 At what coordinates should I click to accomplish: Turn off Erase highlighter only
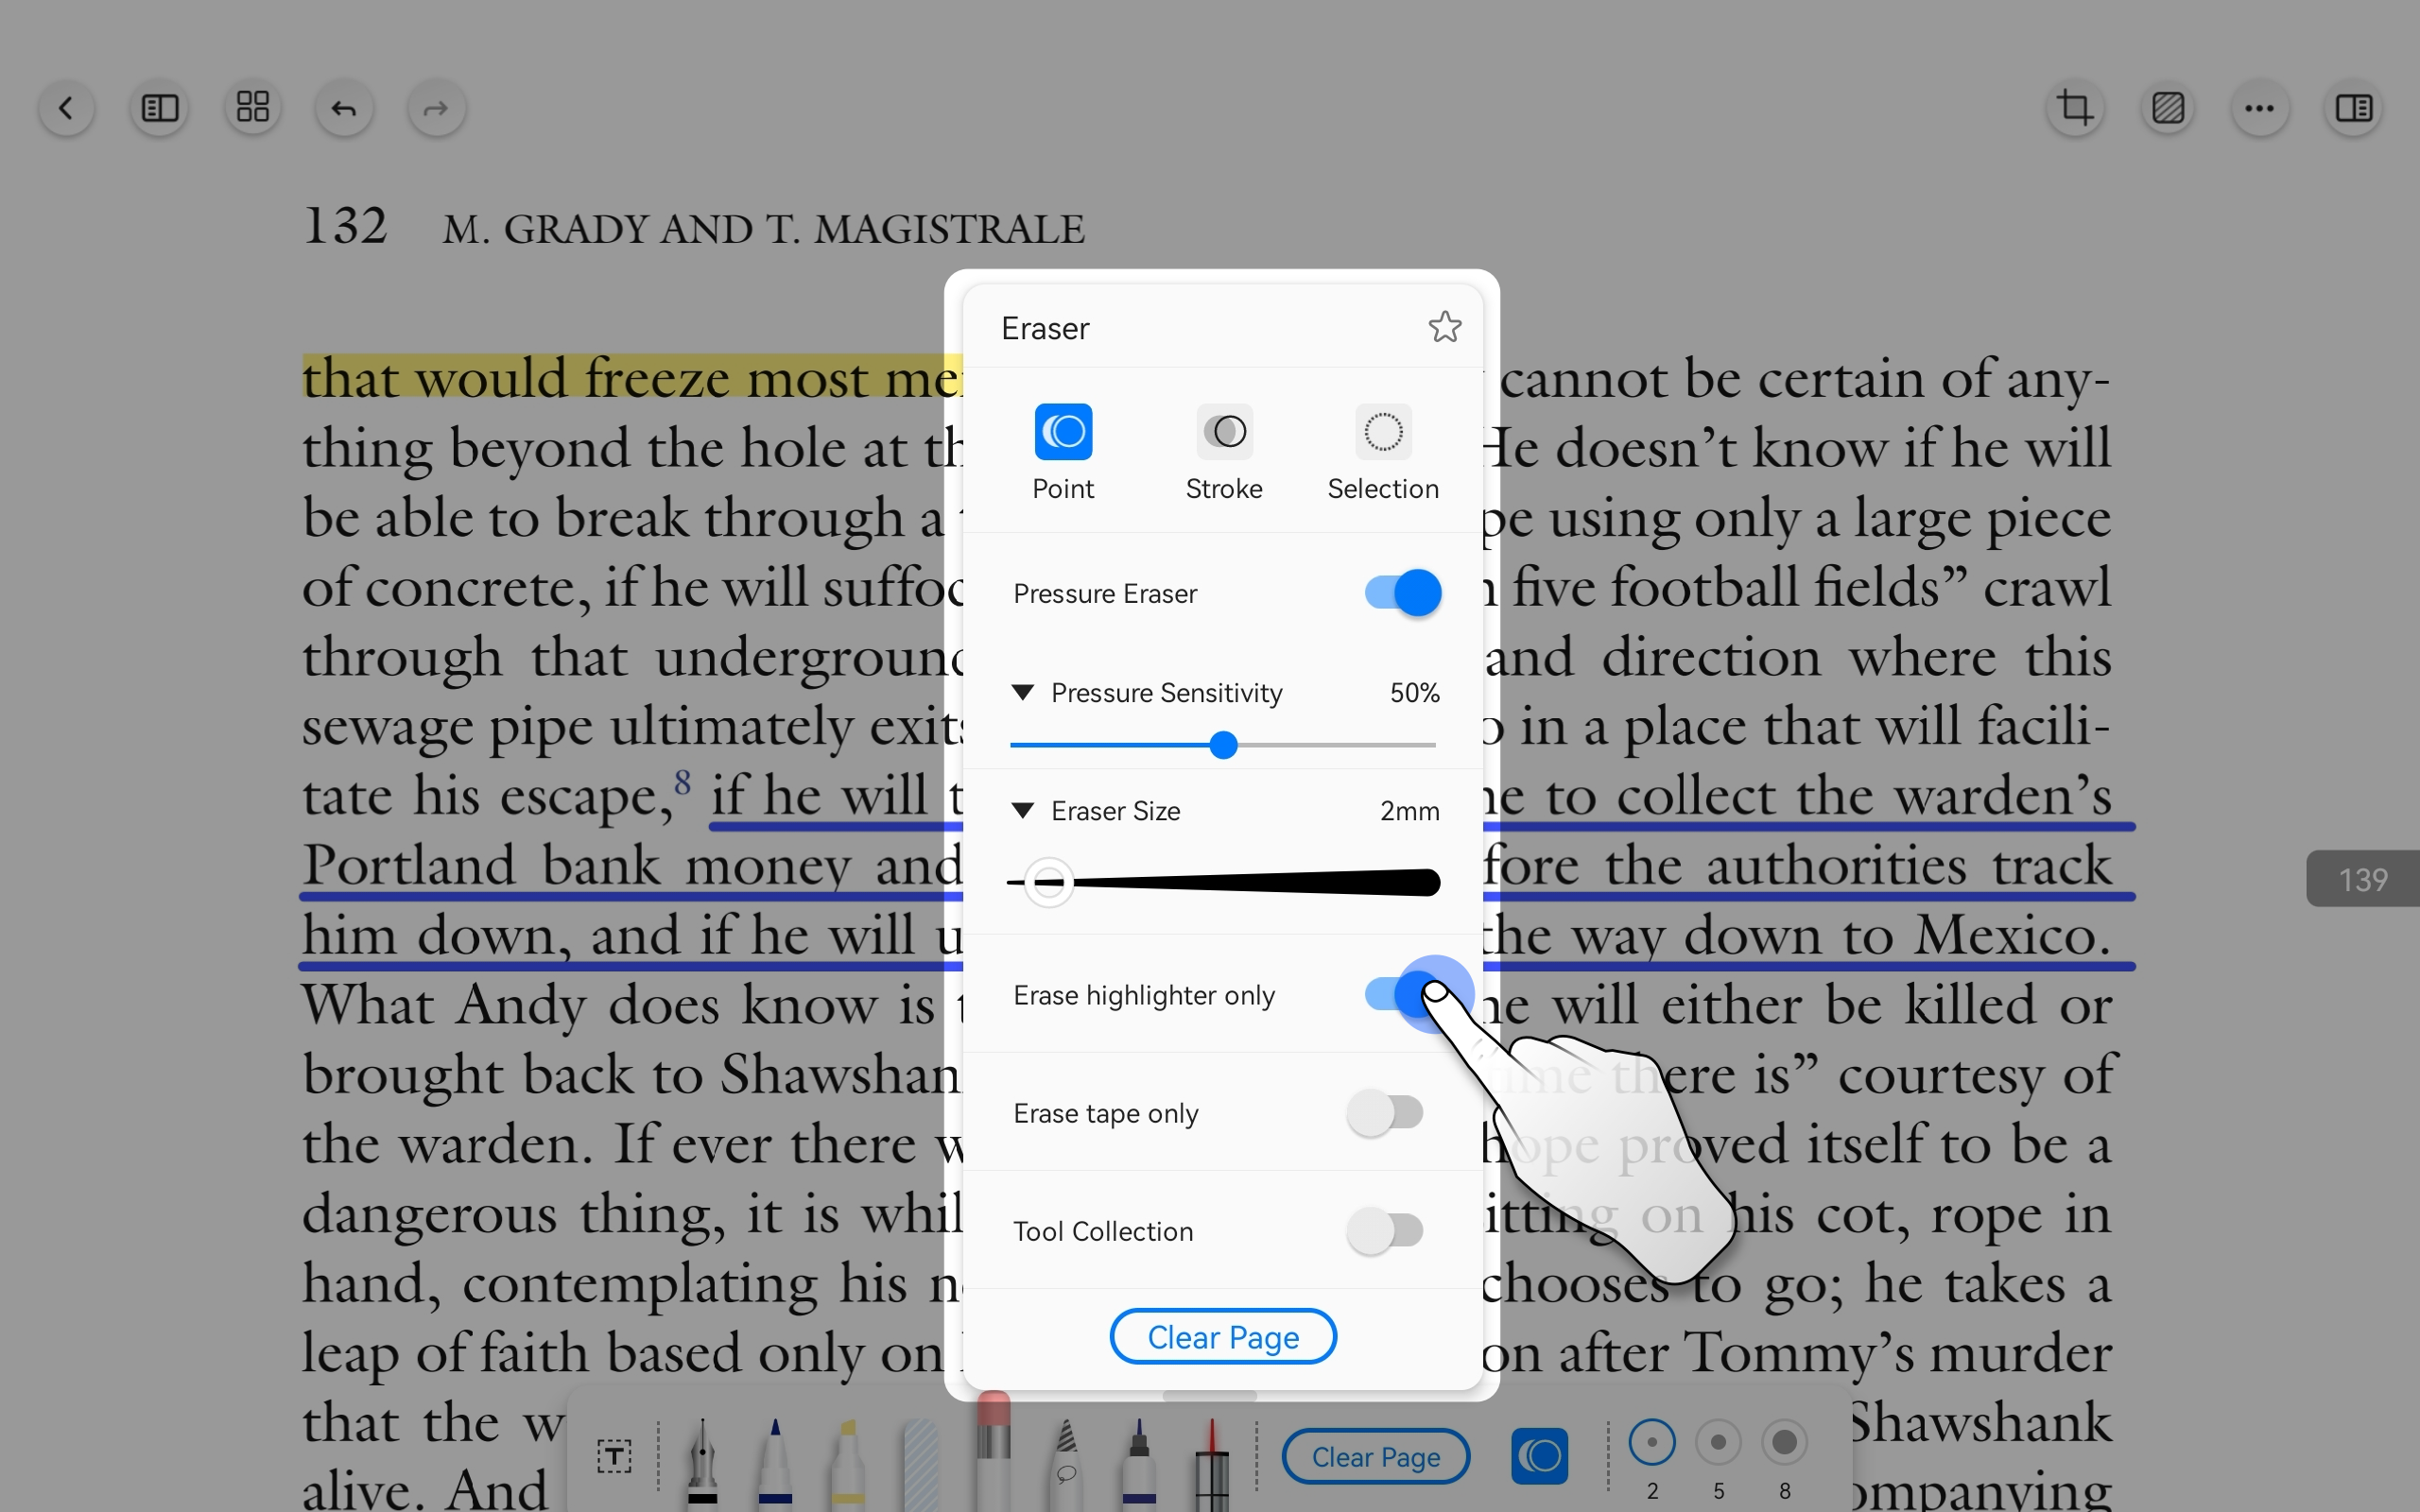point(1402,994)
